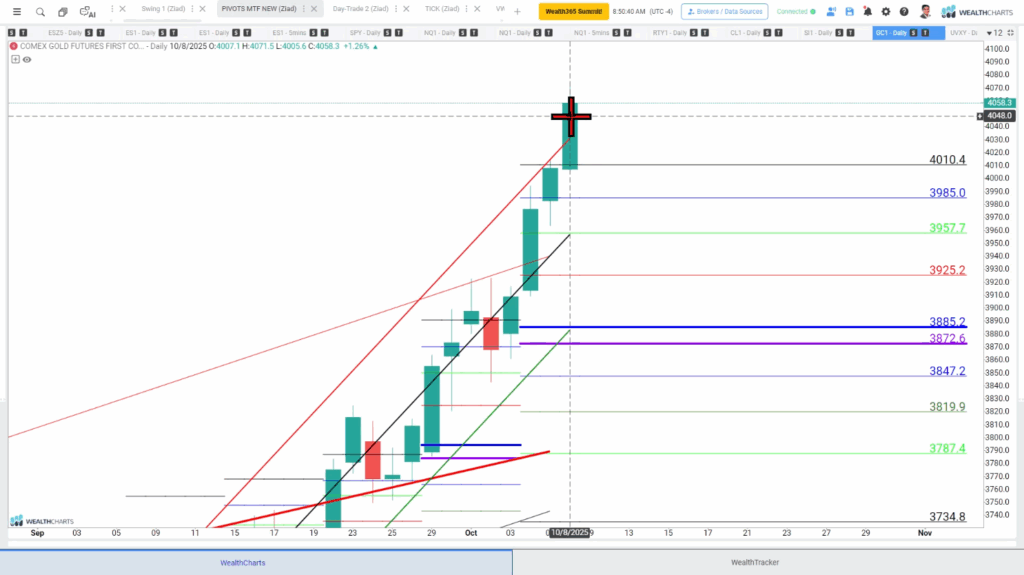Toggle chart visibility eye icon
This screenshot has width=1024, height=575.
click(27, 59)
